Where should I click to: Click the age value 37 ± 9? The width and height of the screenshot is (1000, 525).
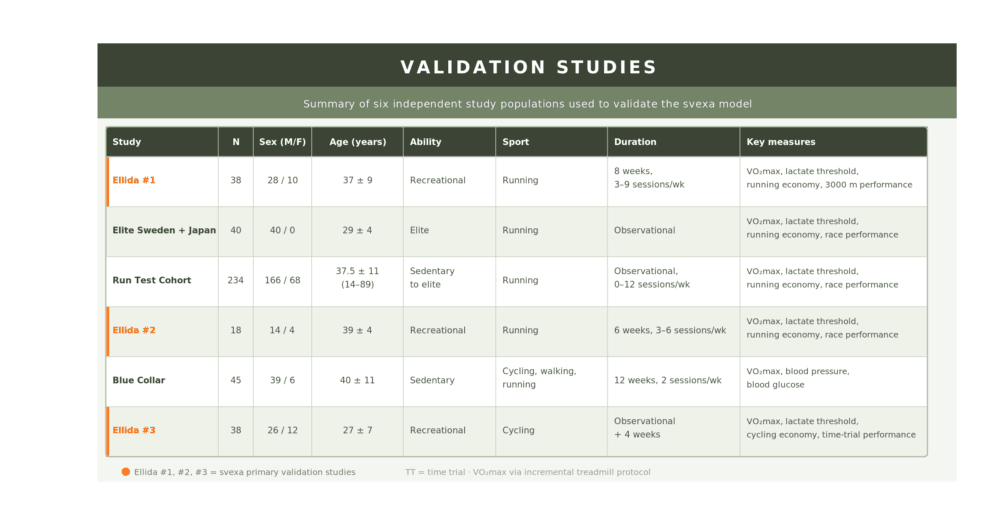point(358,180)
